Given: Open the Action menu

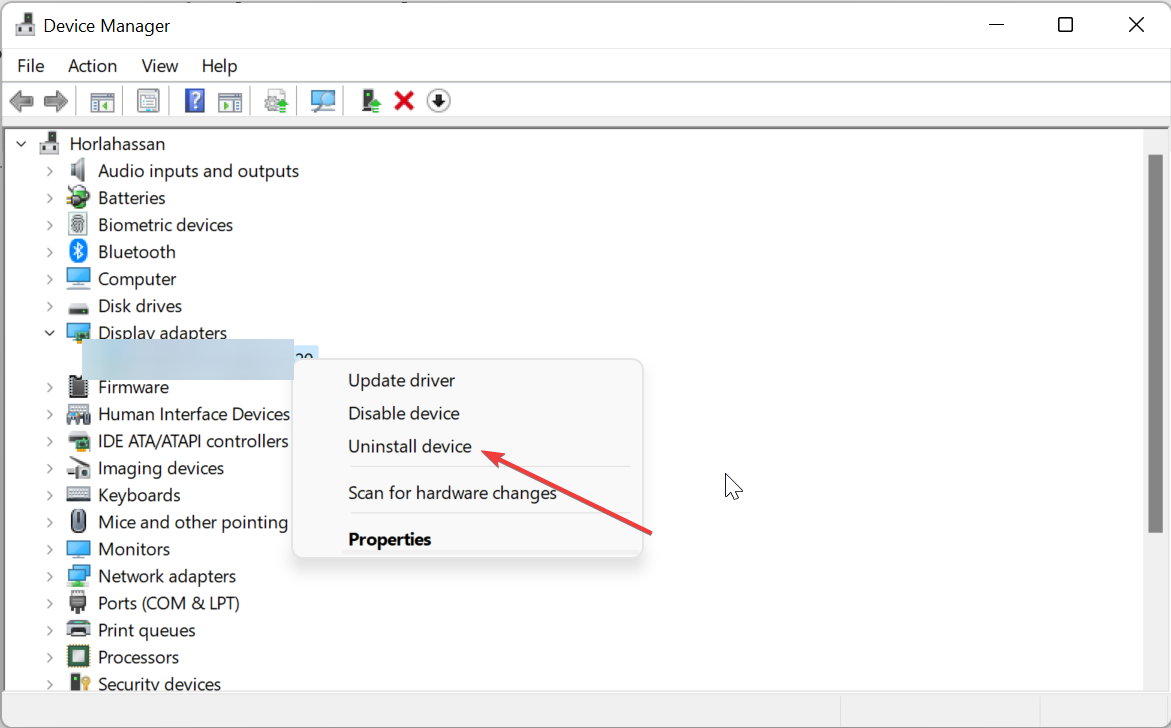Looking at the screenshot, I should [93, 66].
